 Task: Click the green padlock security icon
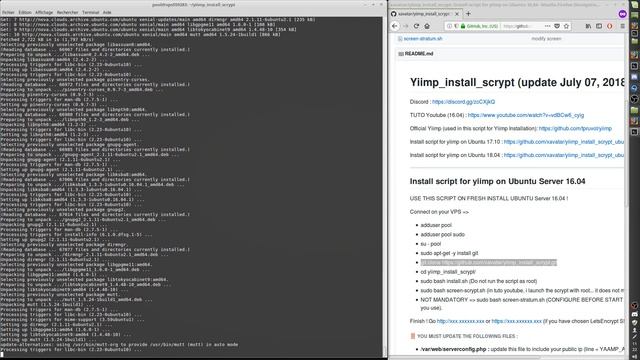[463, 26]
